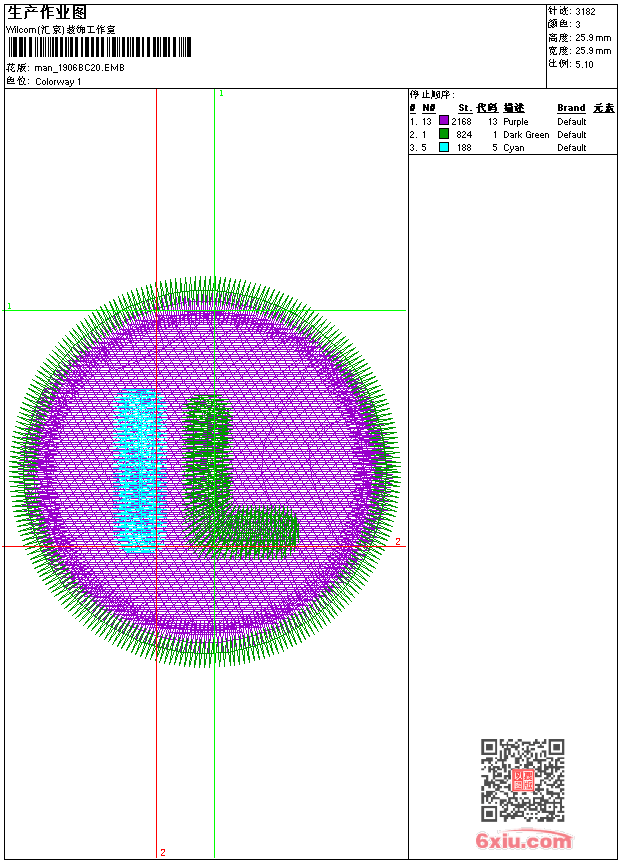Click the barcode under the Wilcom title
620x860 pixels.
(99, 48)
